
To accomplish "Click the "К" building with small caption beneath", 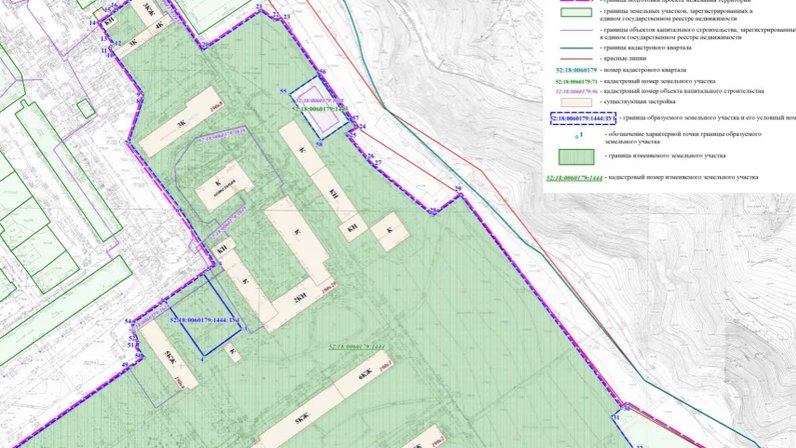I will [x=225, y=186].
